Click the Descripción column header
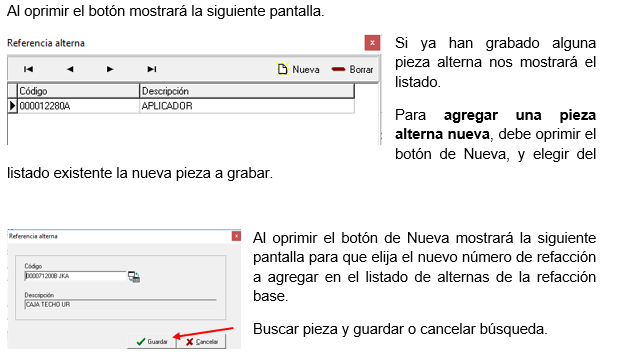Image resolution: width=642 pixels, height=360 pixels. pyautogui.click(x=246, y=91)
